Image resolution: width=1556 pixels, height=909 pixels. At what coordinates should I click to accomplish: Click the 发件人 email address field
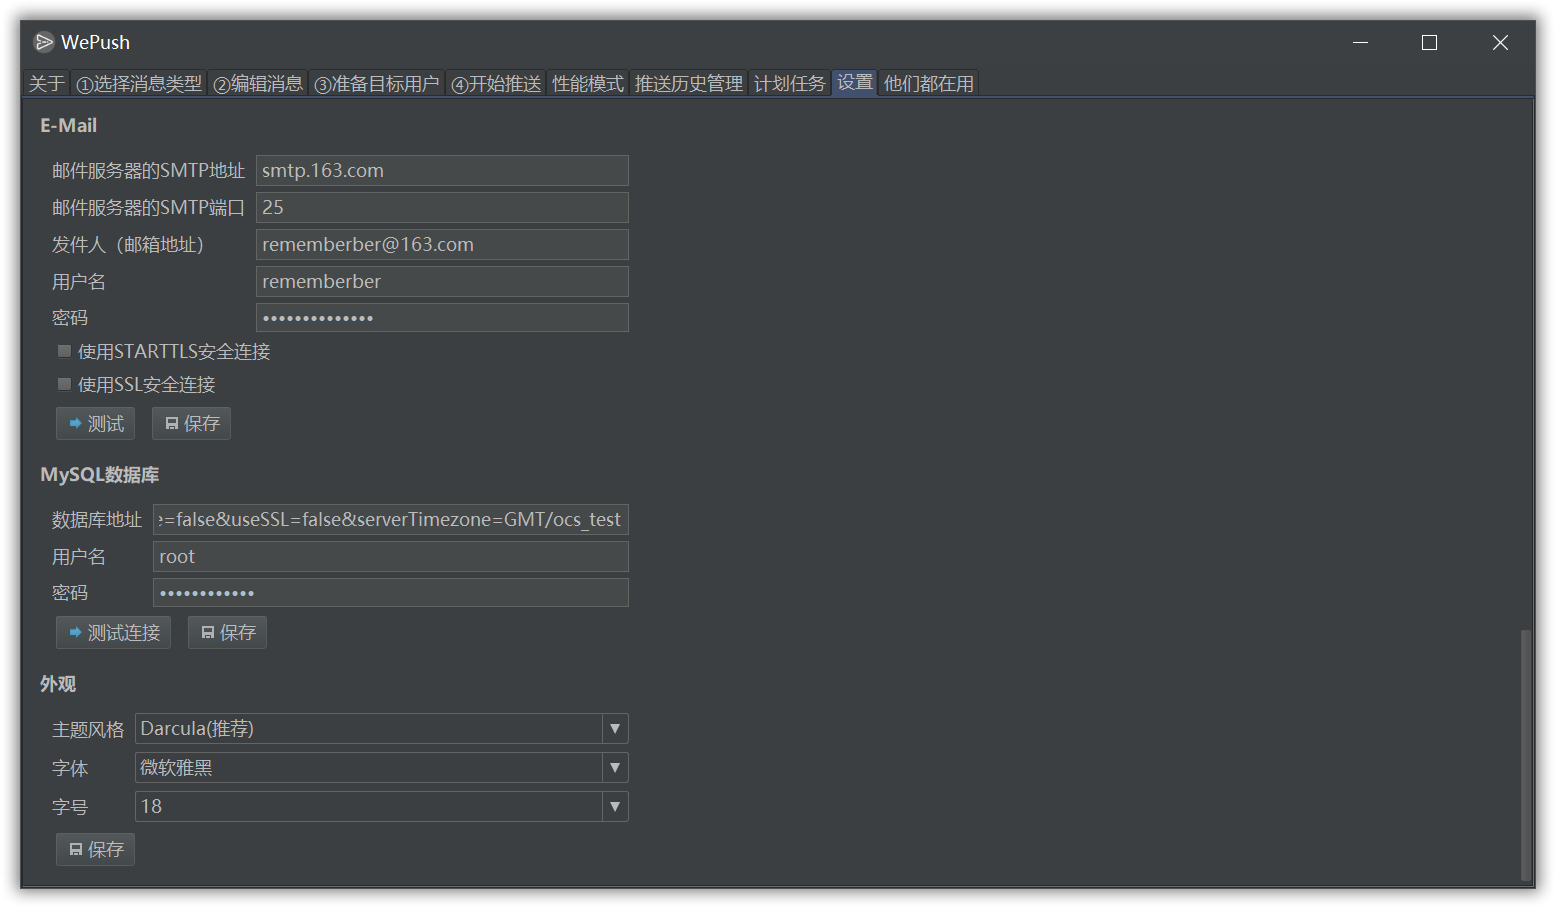[x=442, y=245]
